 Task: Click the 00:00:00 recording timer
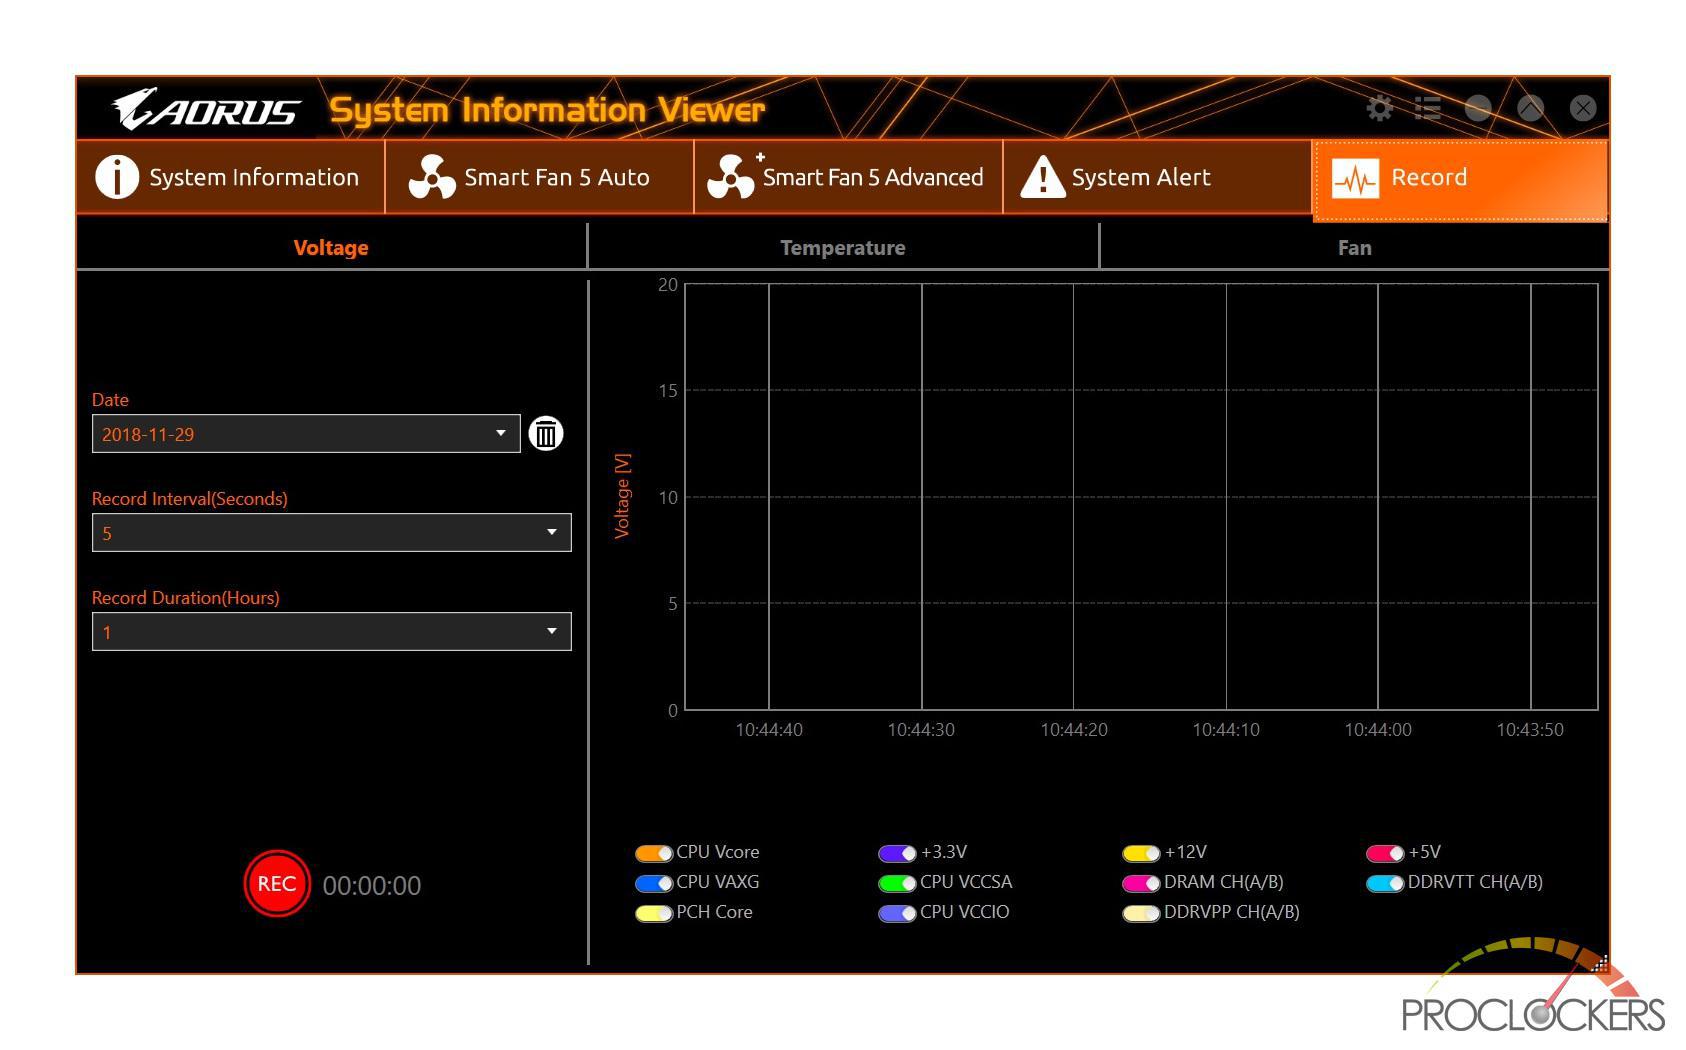click(x=372, y=886)
